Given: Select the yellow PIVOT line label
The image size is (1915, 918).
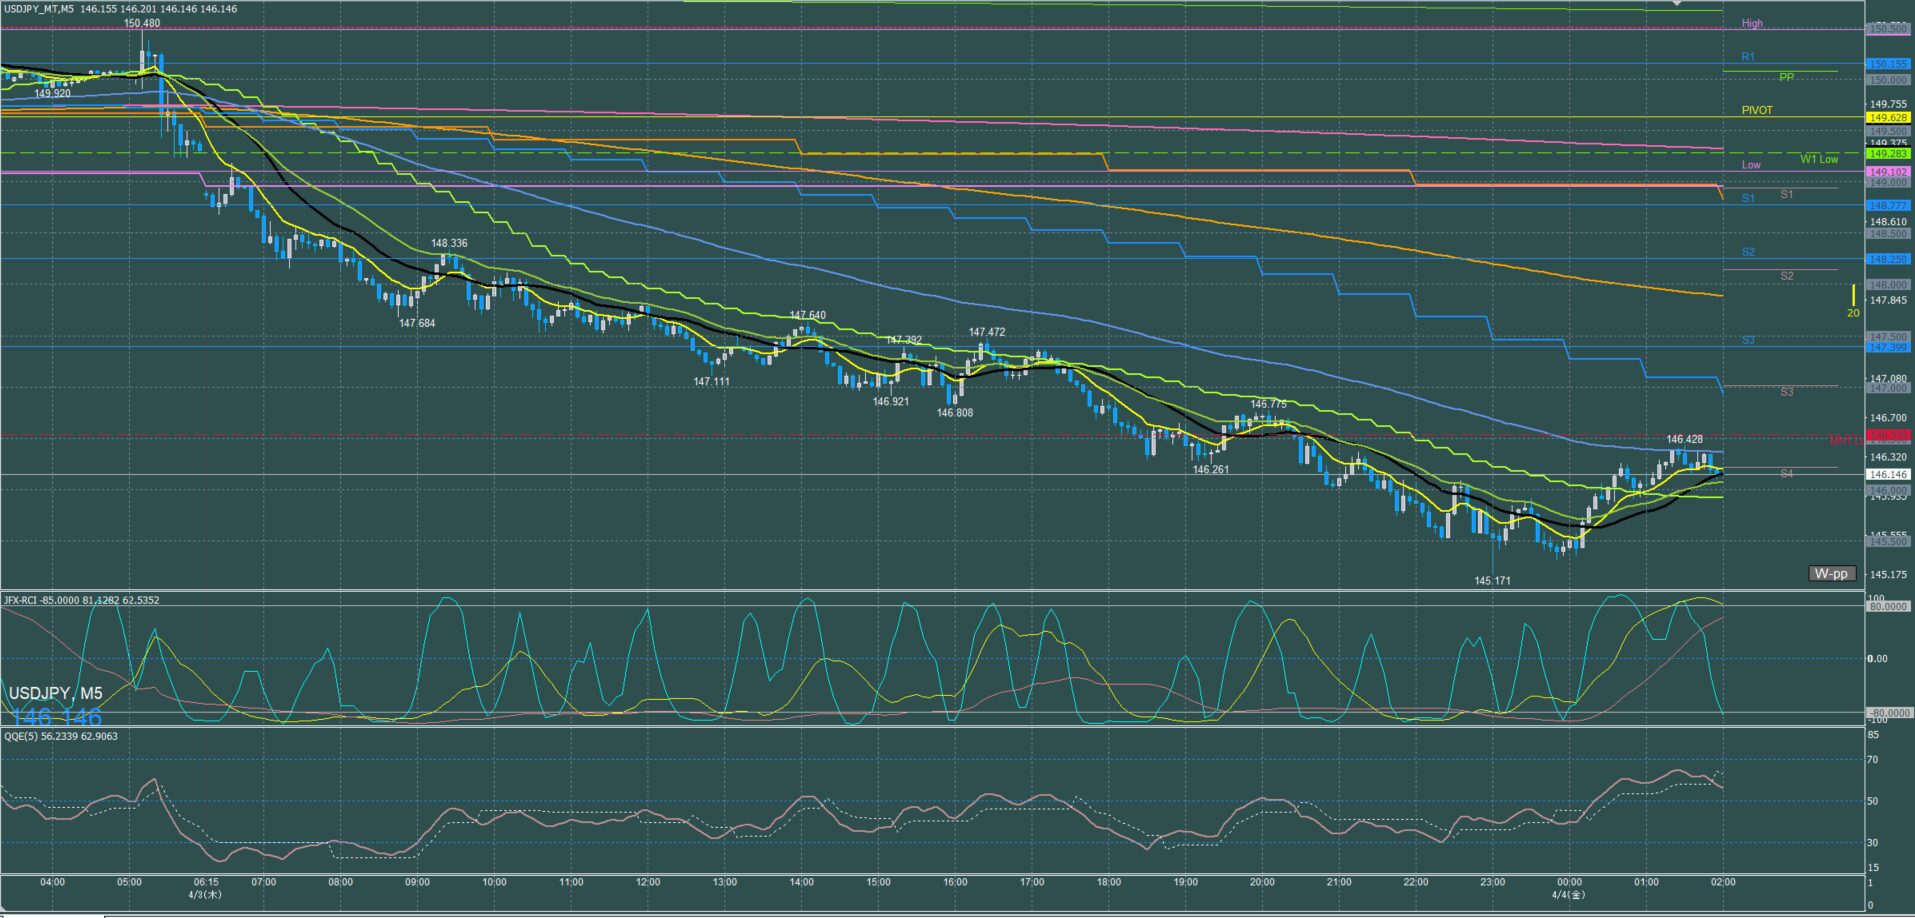Looking at the screenshot, I should (x=1757, y=110).
